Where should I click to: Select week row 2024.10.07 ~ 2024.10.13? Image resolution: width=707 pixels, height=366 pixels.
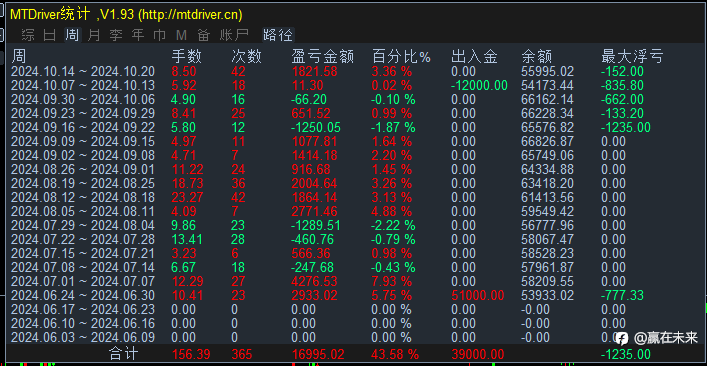354,85
